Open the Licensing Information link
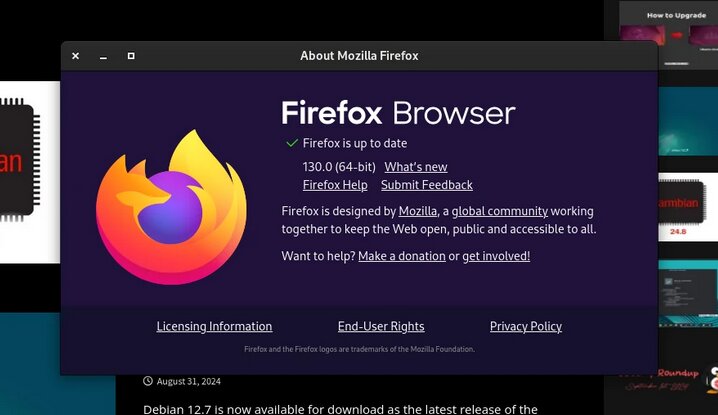Screen dimensions: 718x415 click(214, 326)
